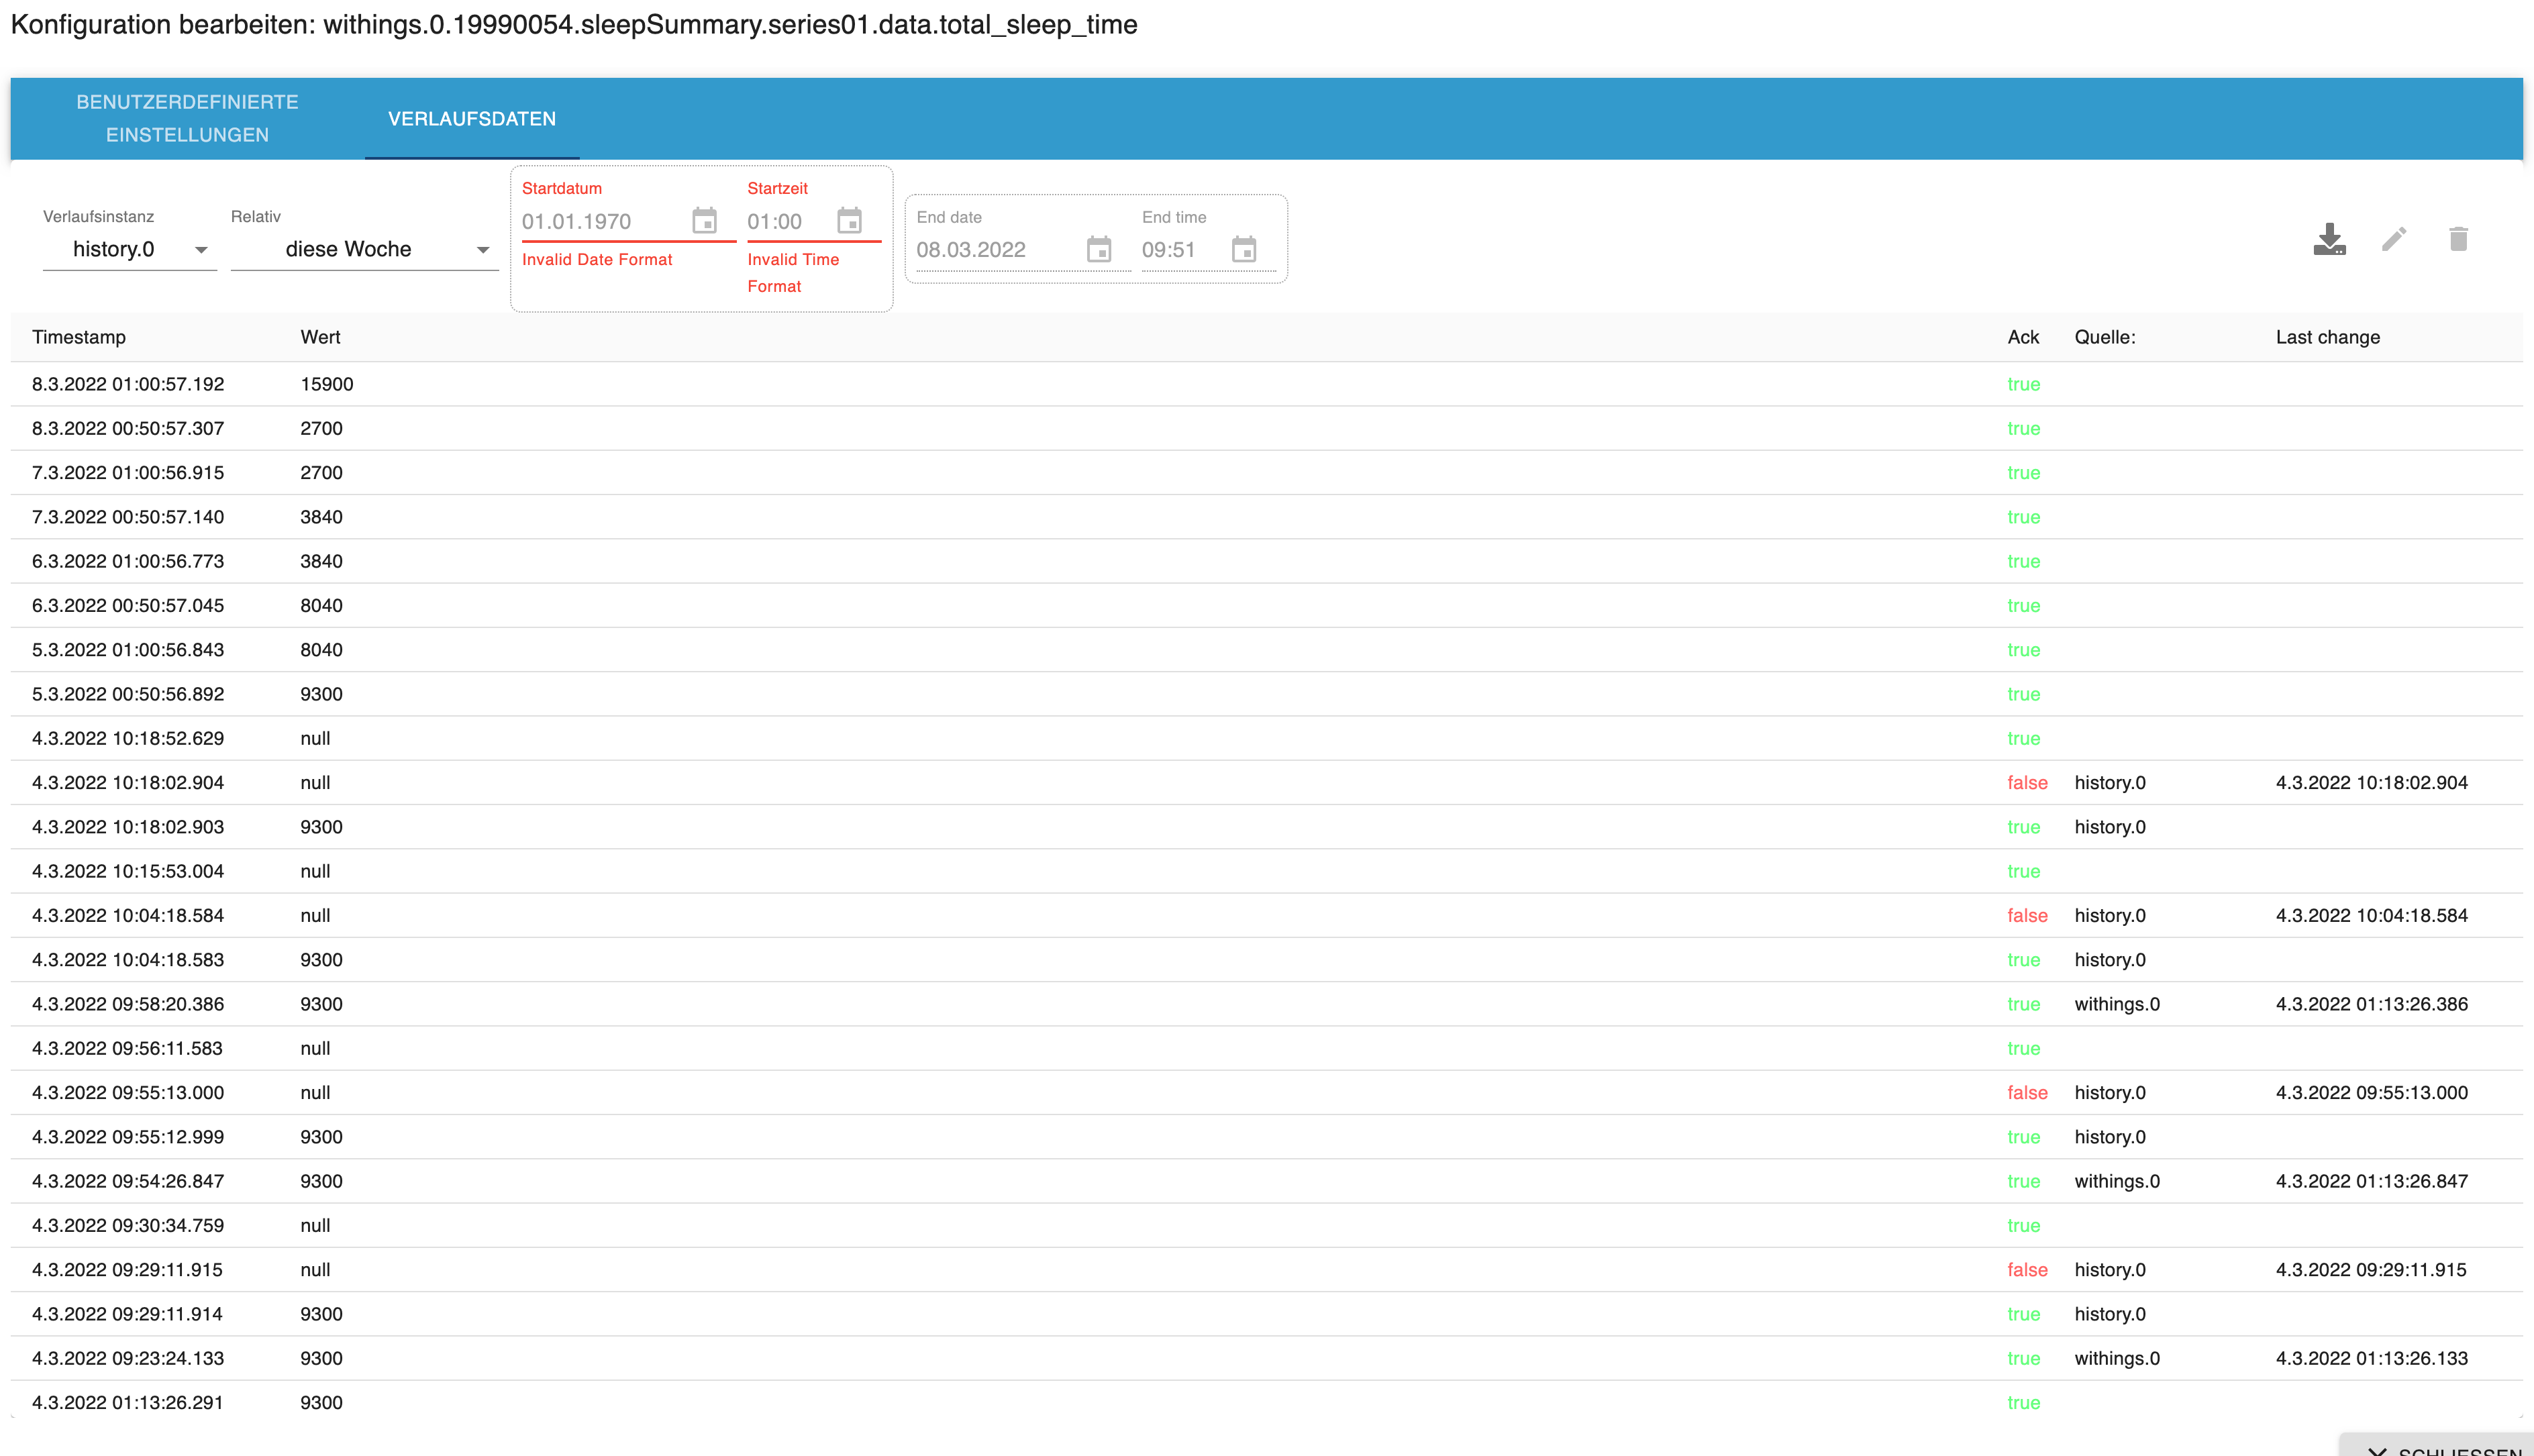Click the Timestamp column header

(79, 337)
